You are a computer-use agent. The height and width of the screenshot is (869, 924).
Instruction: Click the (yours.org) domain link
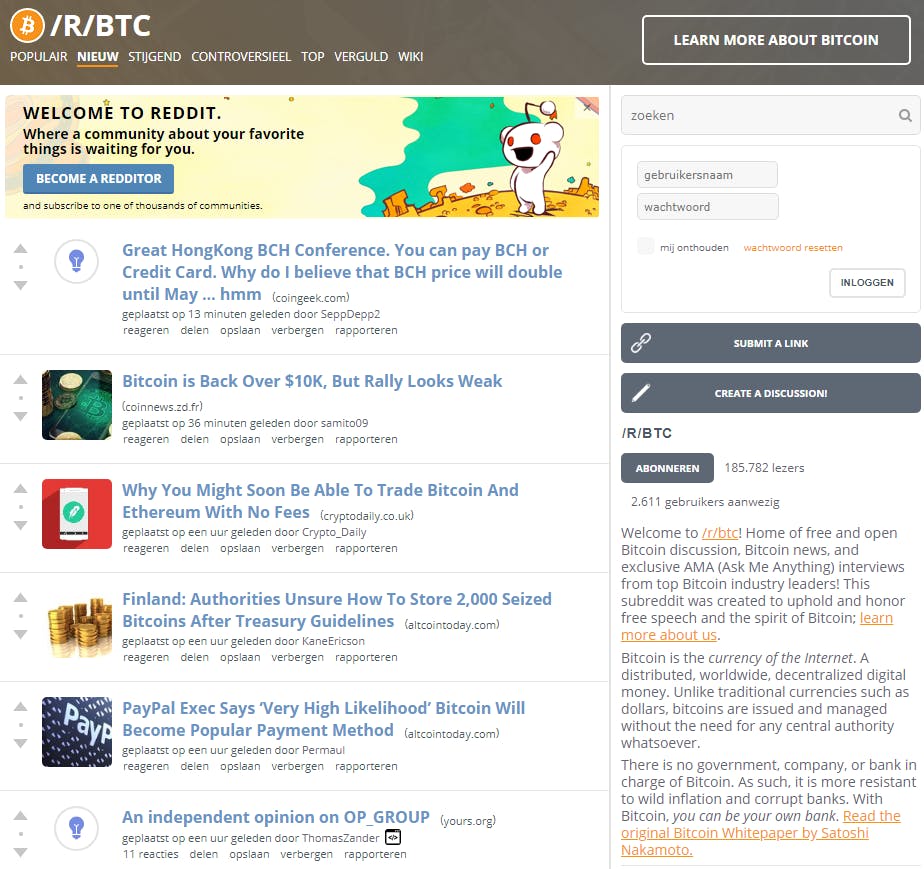coord(468,820)
